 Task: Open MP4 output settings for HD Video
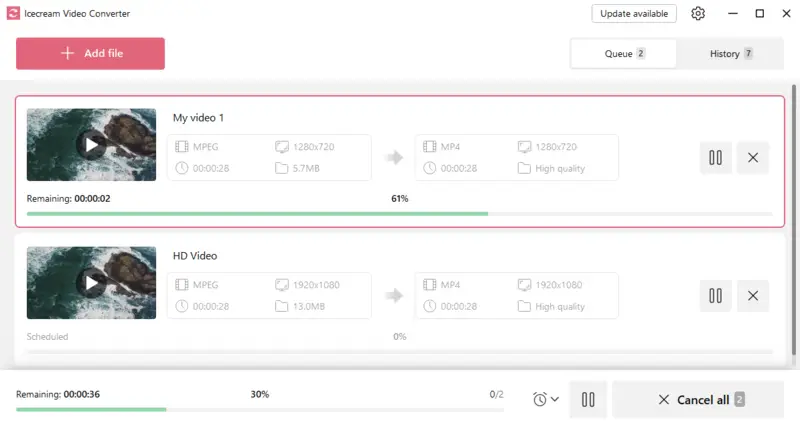point(516,295)
